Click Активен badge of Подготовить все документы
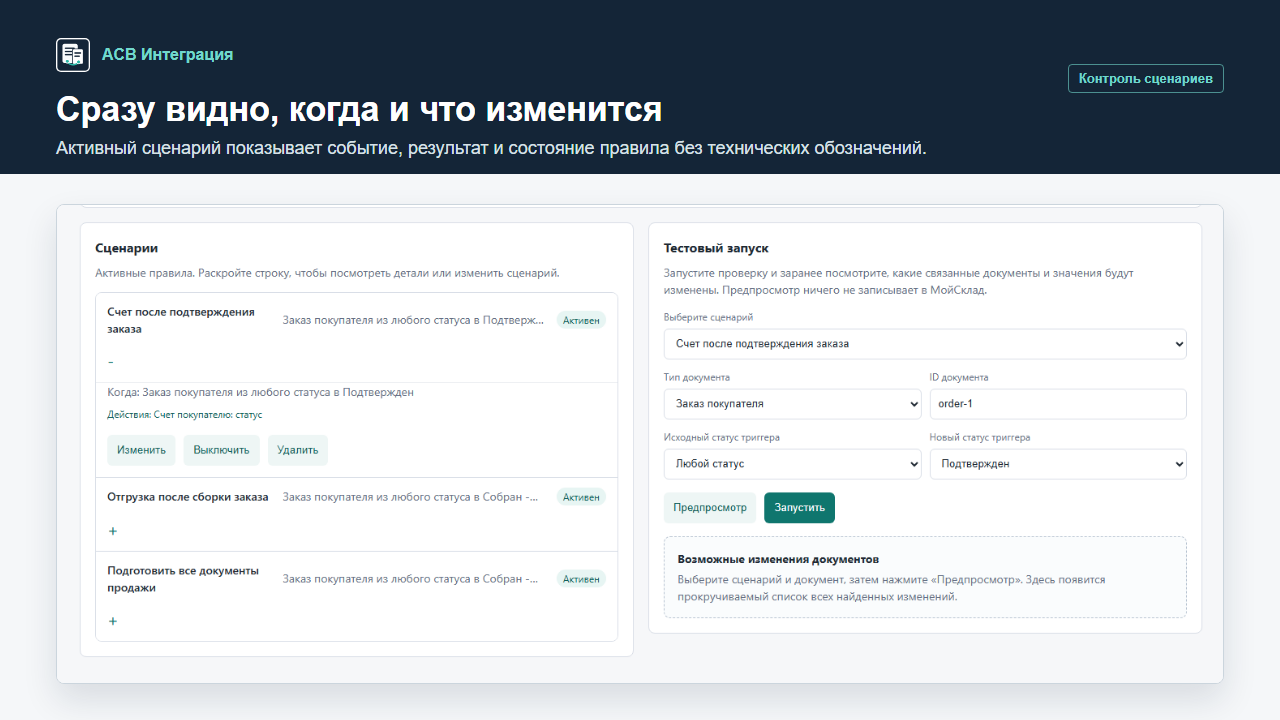The height and width of the screenshot is (720, 1280). pos(581,579)
